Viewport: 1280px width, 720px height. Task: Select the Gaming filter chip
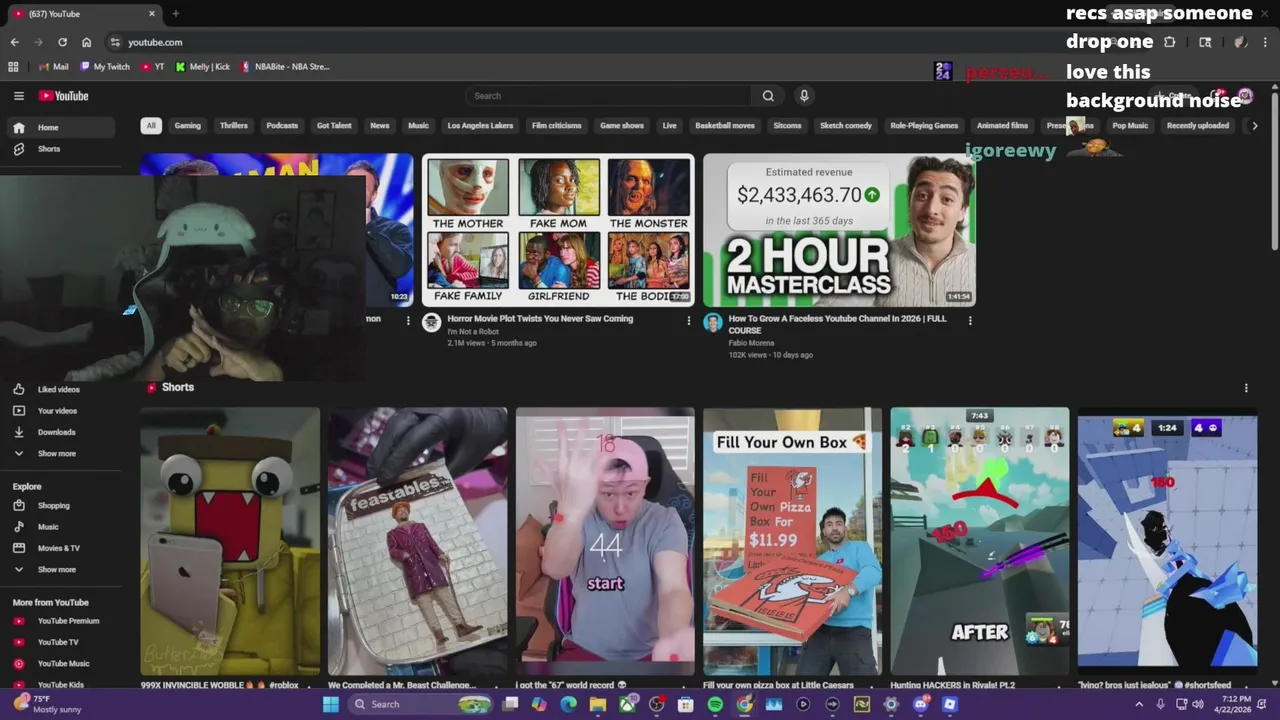(188, 126)
